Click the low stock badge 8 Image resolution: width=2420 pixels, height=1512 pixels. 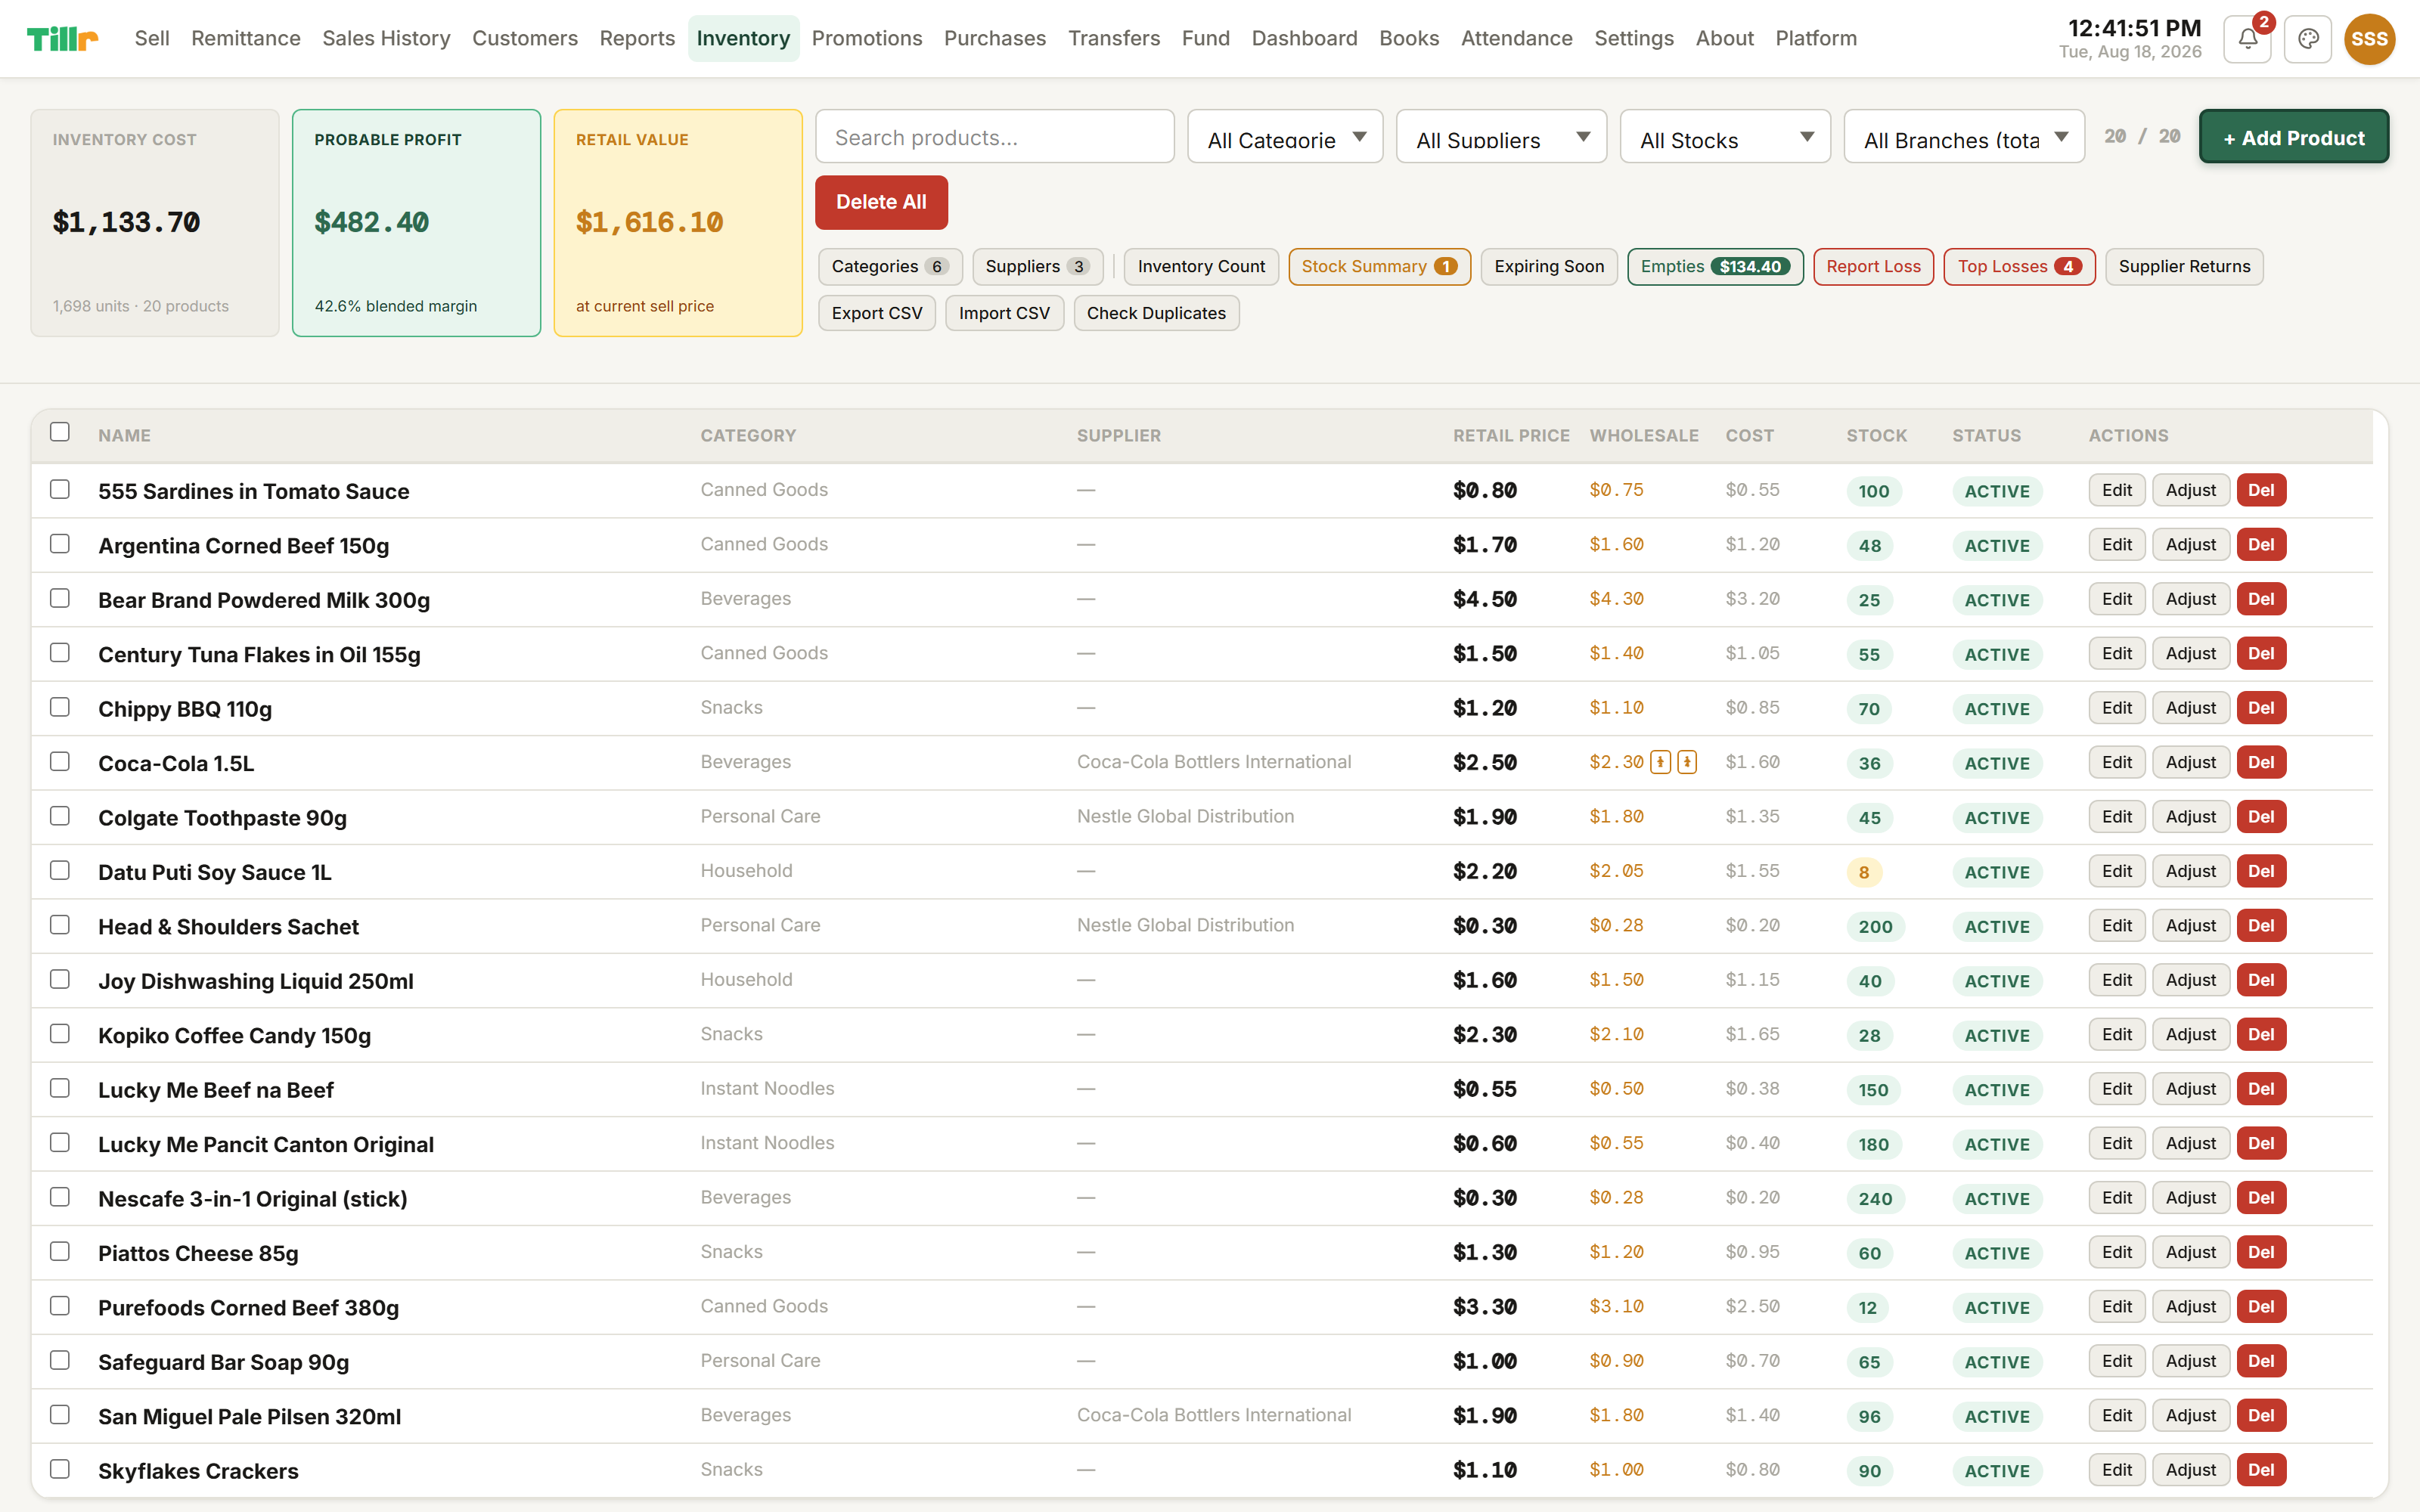tap(1864, 872)
